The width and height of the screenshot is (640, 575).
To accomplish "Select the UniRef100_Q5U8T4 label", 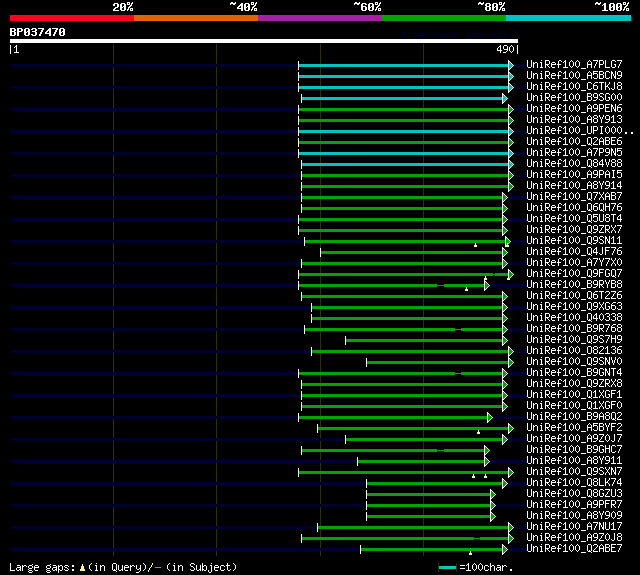I will pyautogui.click(x=574, y=219).
